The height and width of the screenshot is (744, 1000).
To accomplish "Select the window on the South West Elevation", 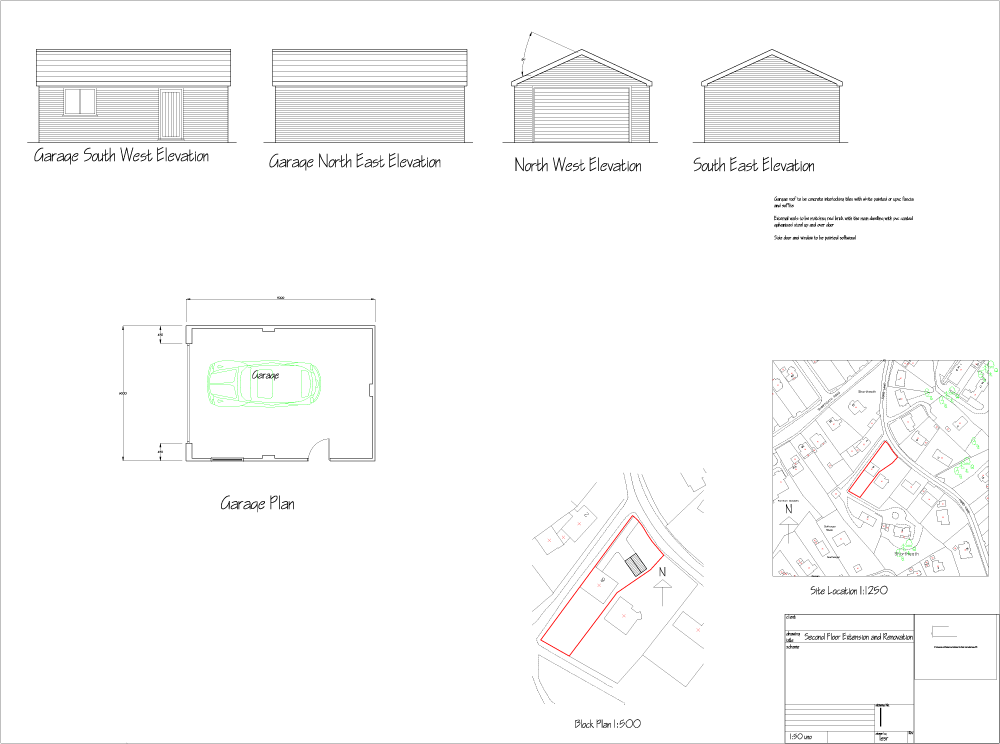I will click(x=80, y=102).
